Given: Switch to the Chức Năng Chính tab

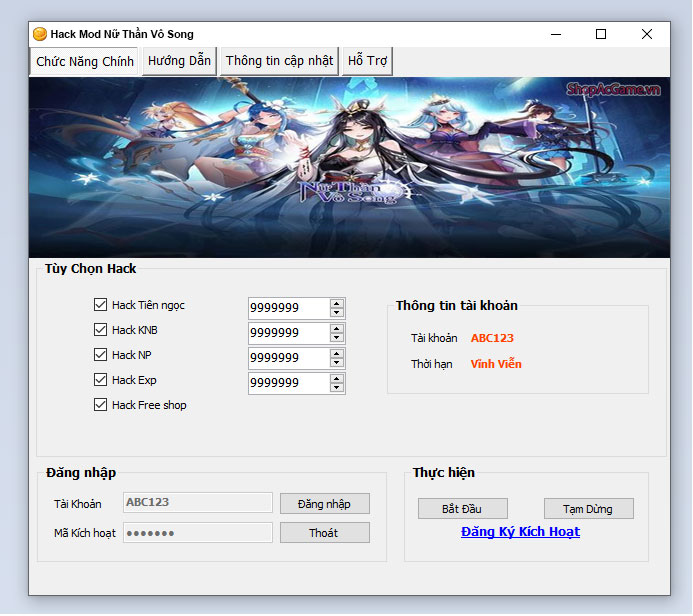Looking at the screenshot, I should click(x=84, y=61).
